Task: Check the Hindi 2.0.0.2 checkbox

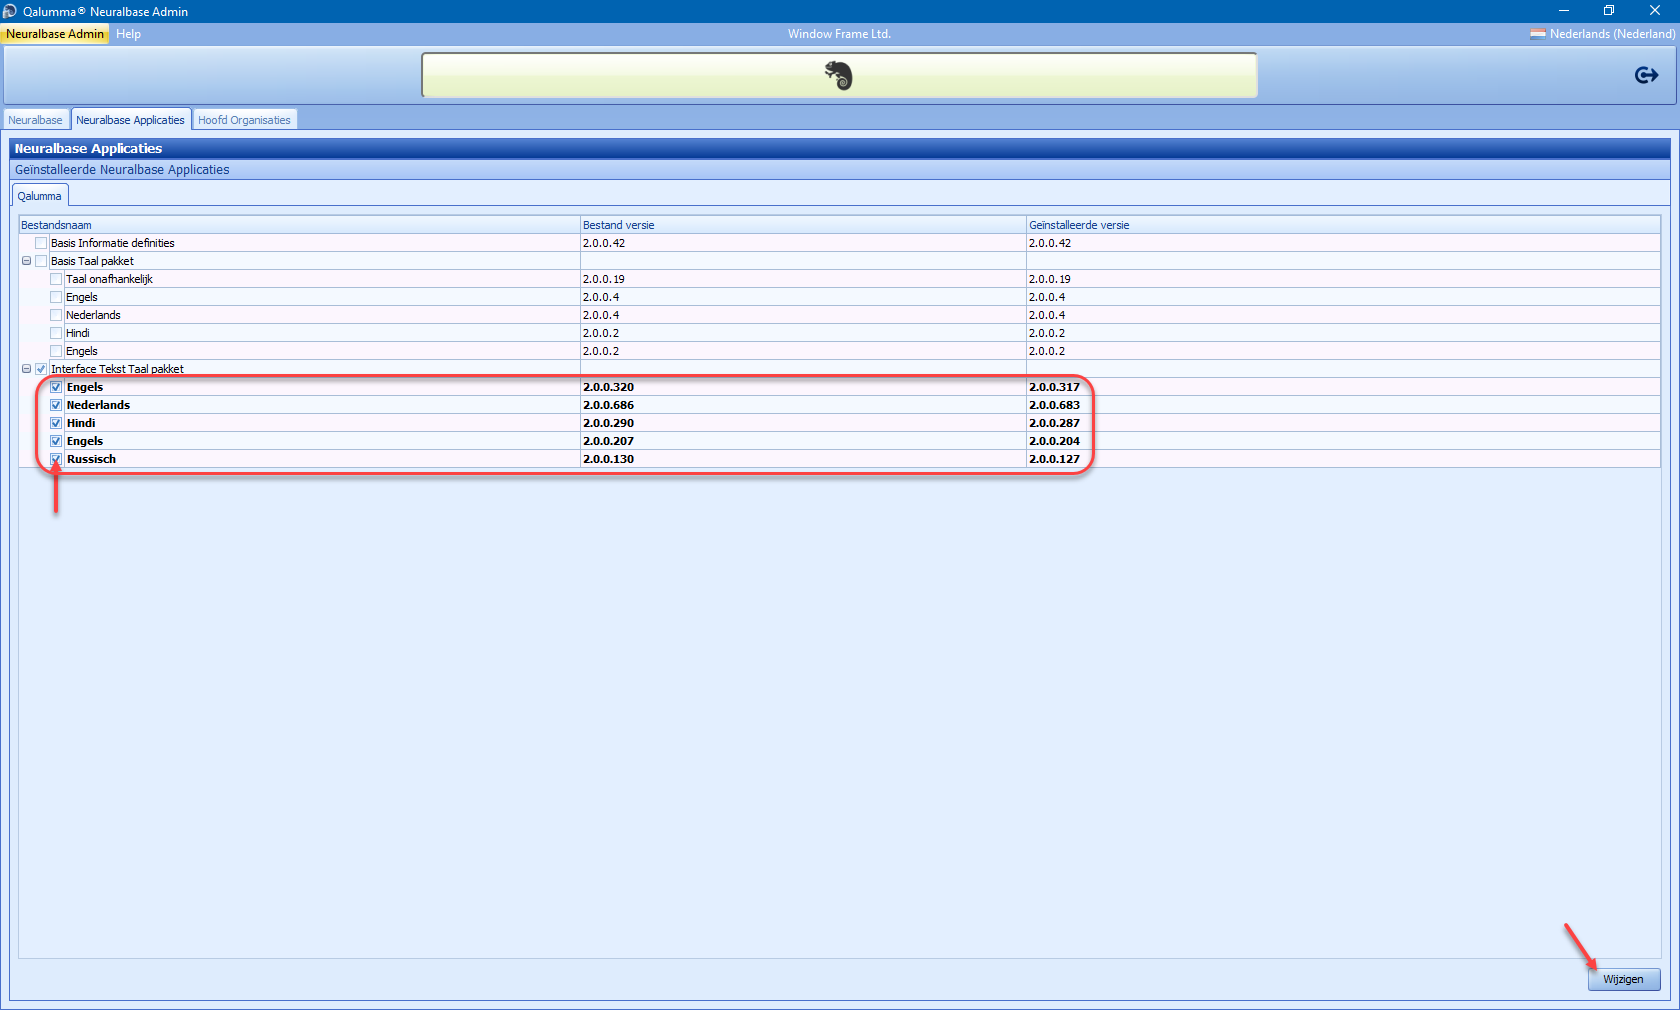Action: point(56,333)
